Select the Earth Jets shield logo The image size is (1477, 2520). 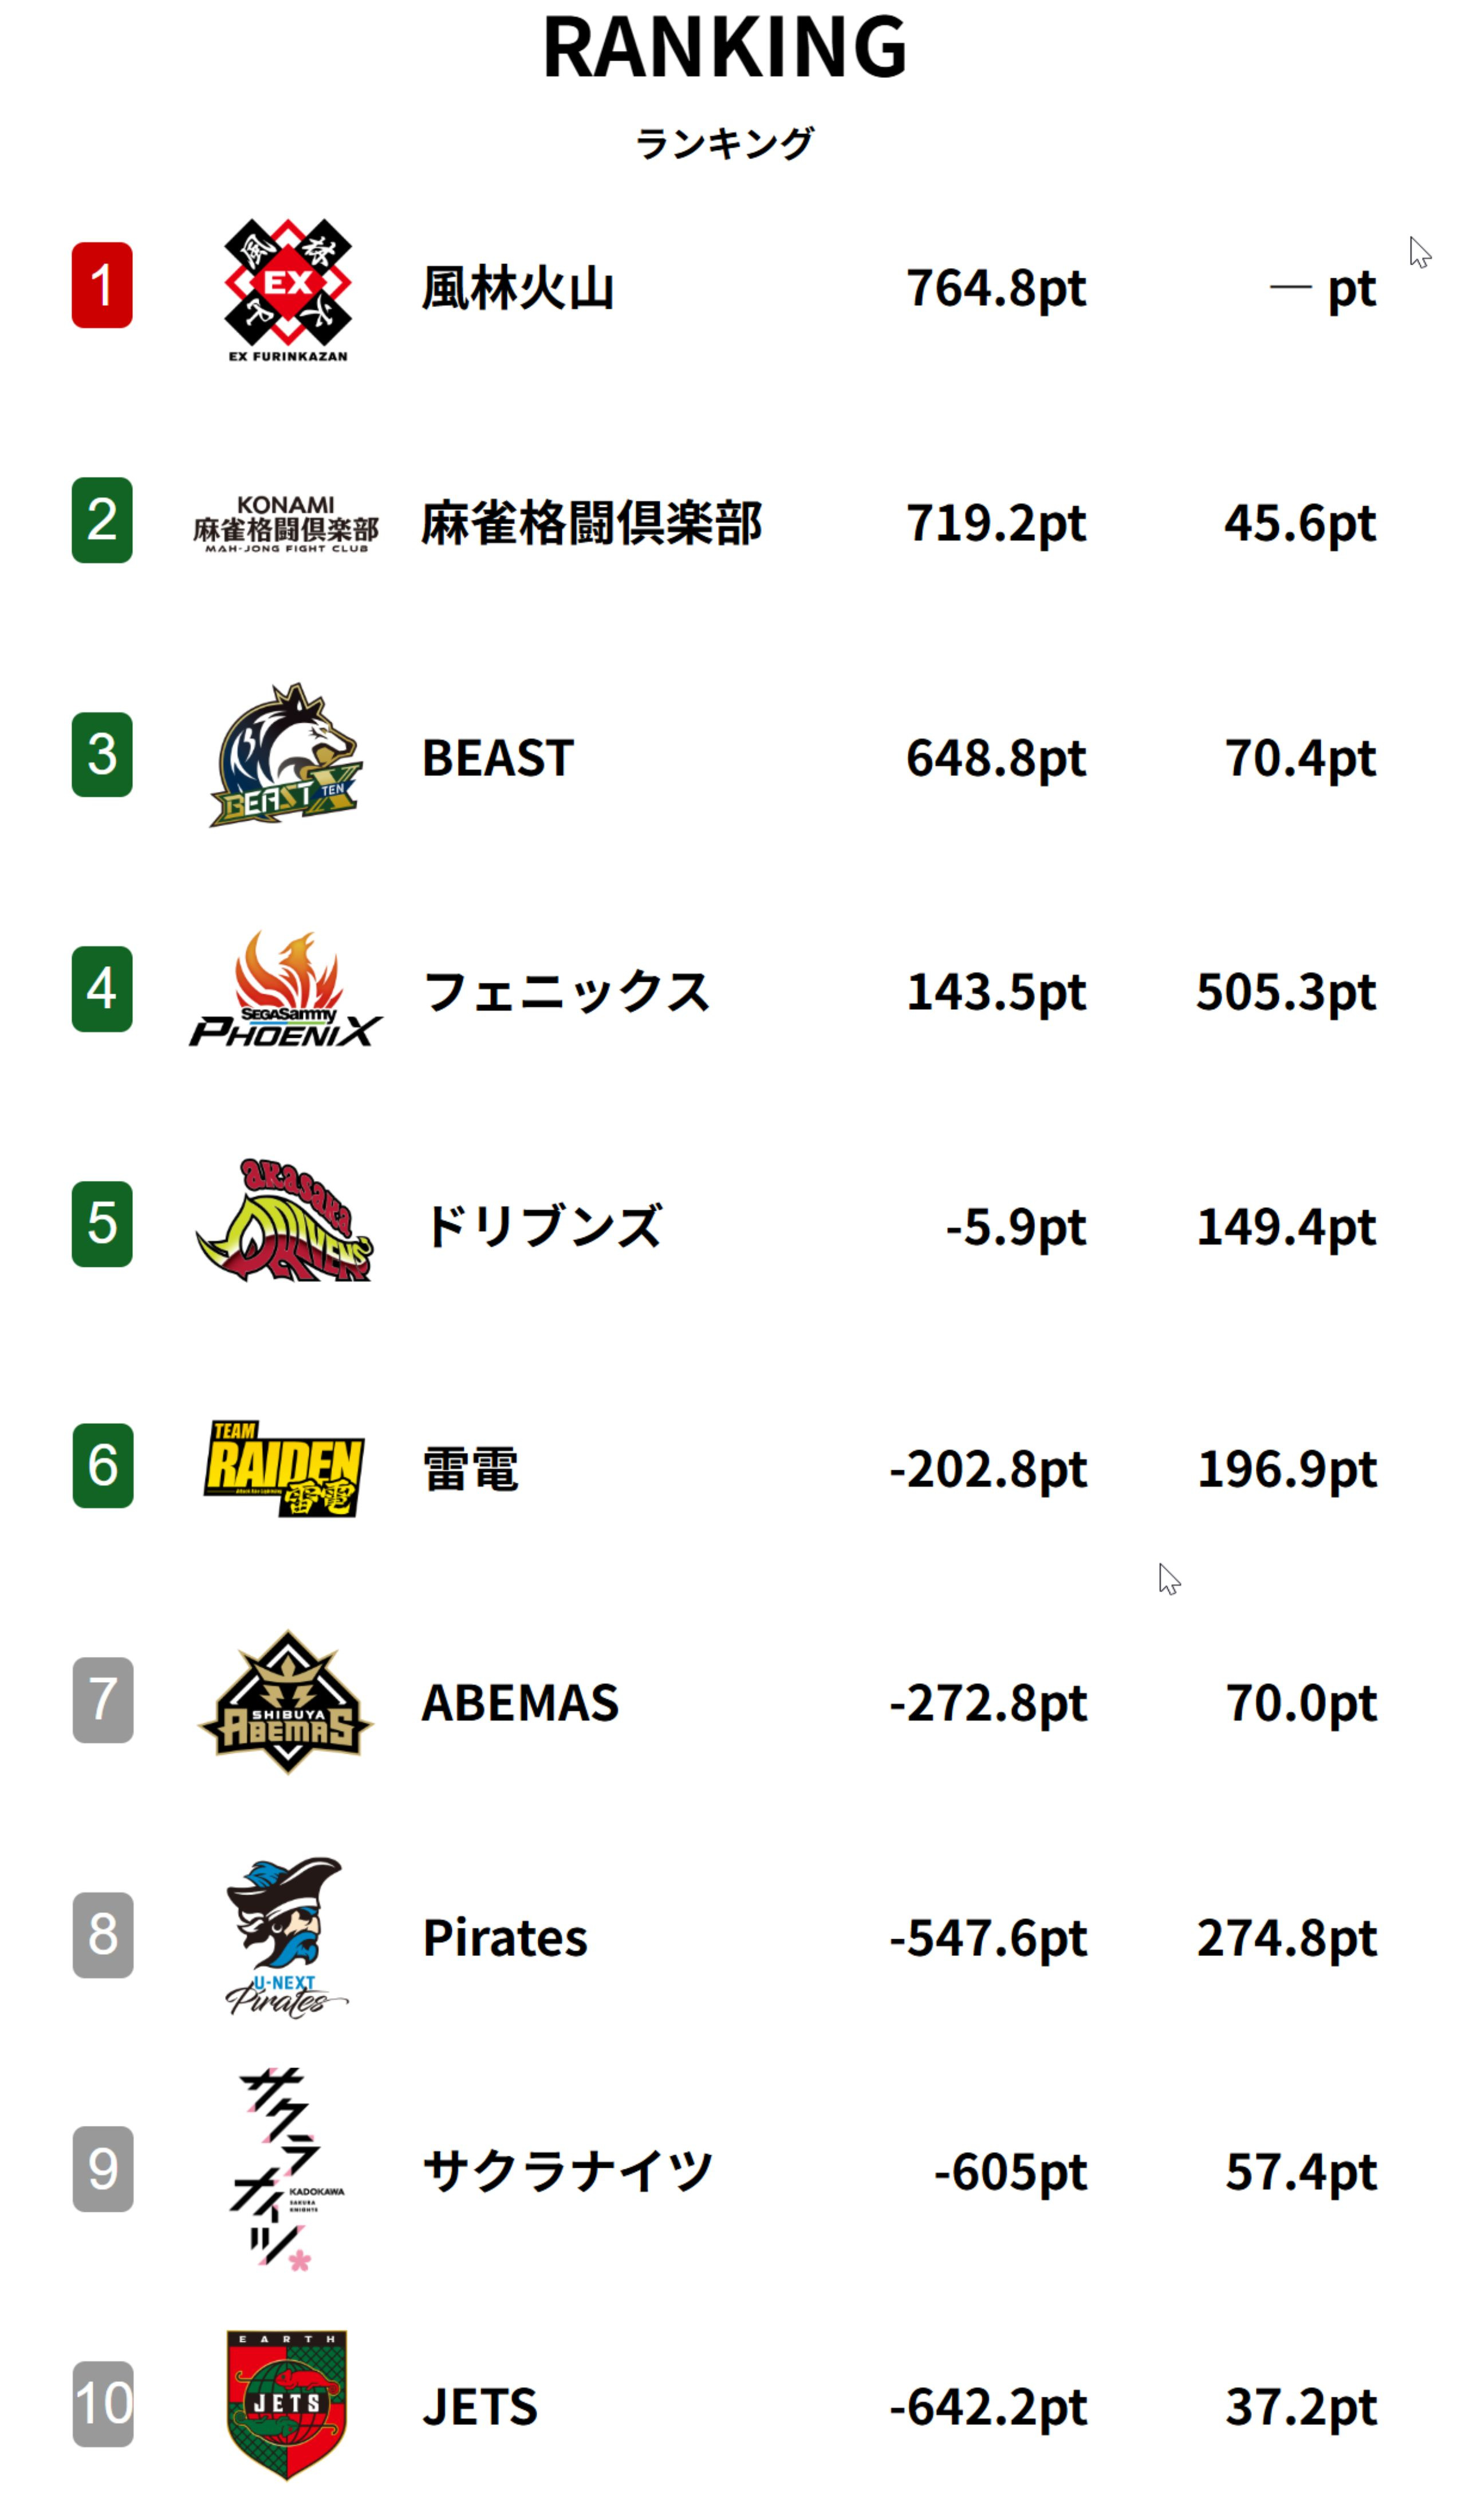pos(286,2404)
